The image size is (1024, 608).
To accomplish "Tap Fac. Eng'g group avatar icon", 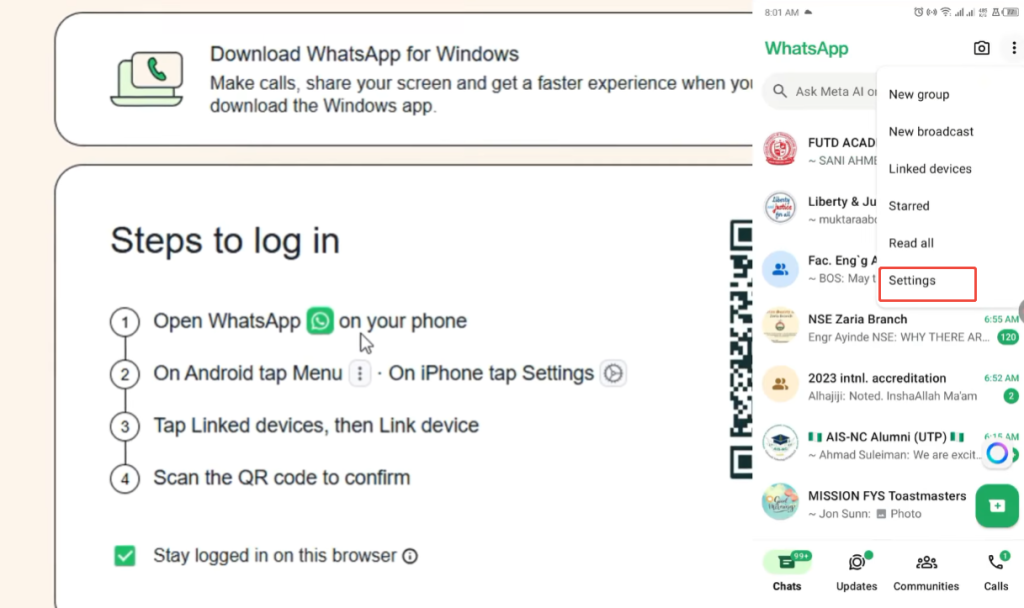I will click(780, 268).
